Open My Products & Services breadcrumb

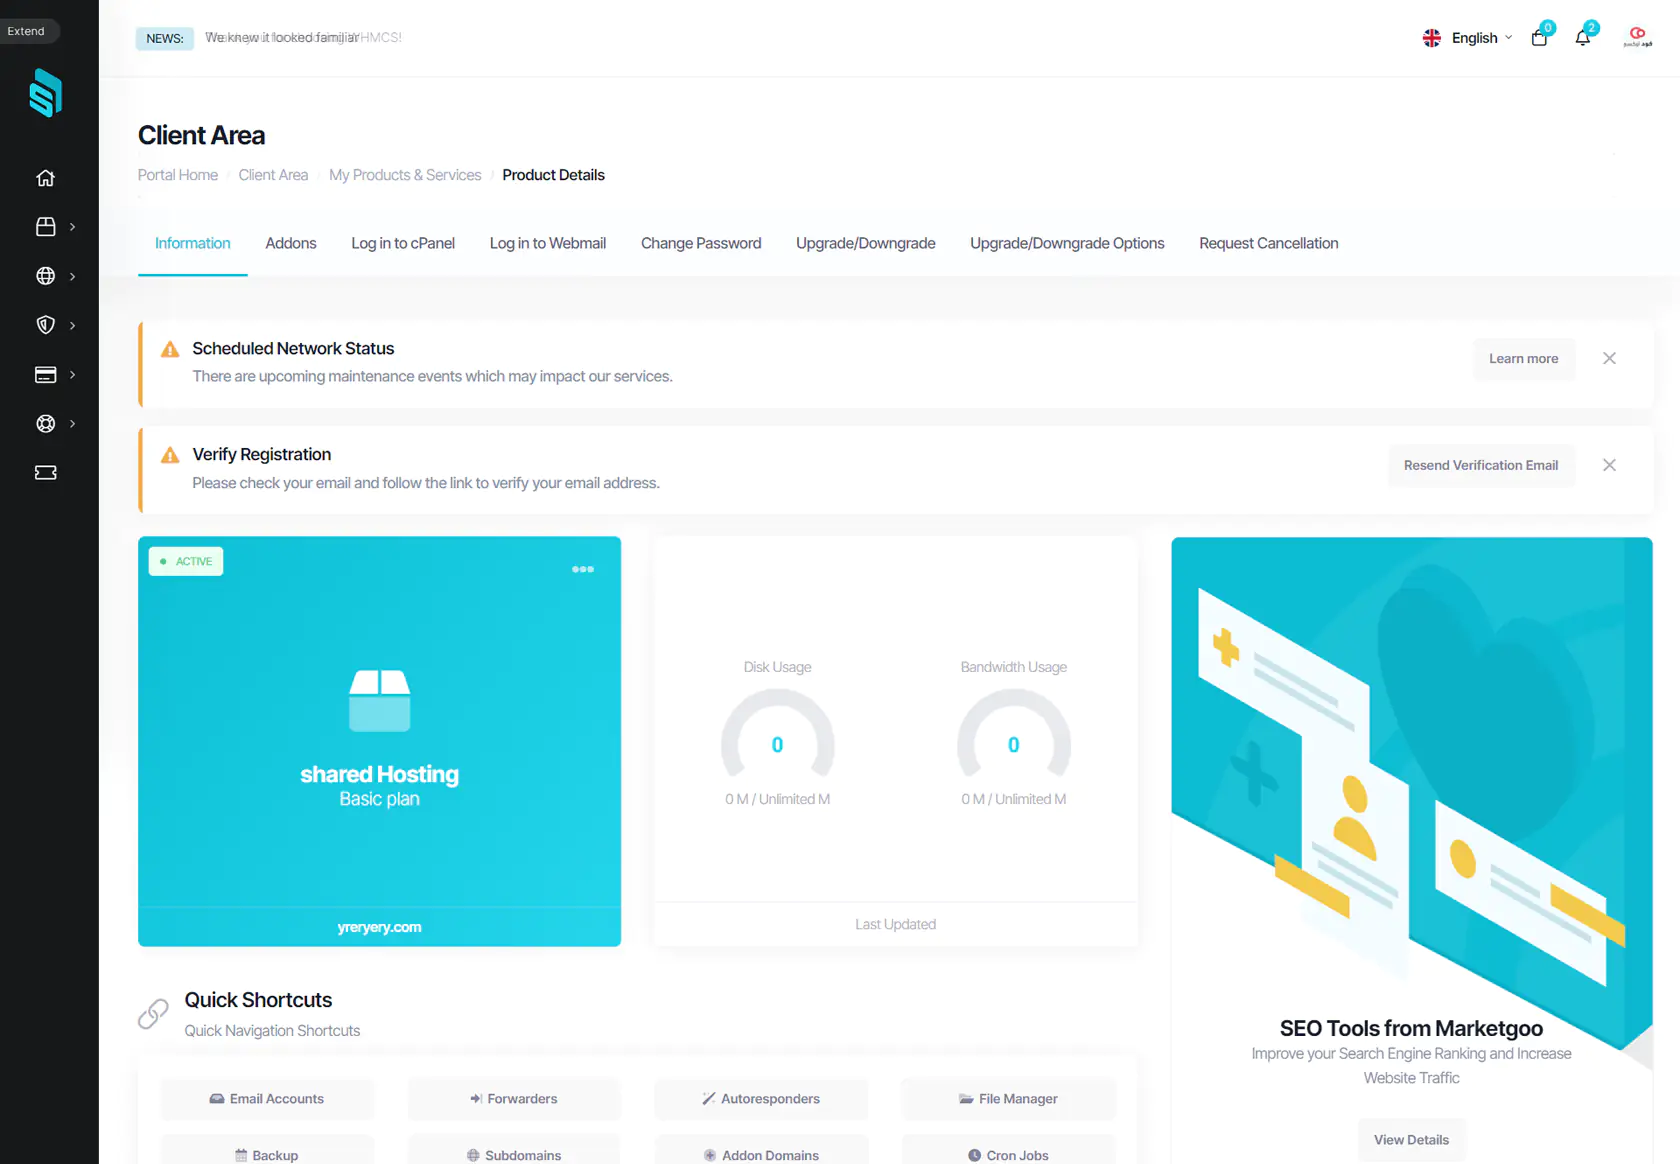[405, 175]
